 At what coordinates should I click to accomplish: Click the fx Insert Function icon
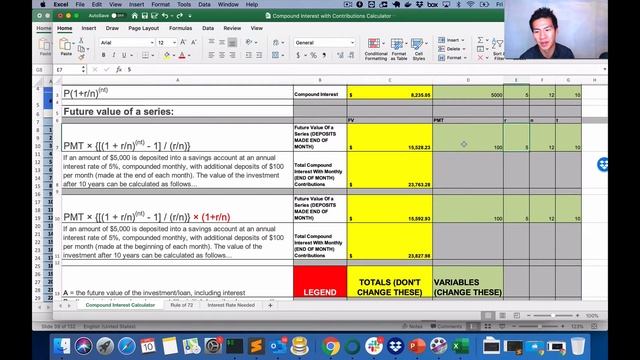[x=119, y=70]
